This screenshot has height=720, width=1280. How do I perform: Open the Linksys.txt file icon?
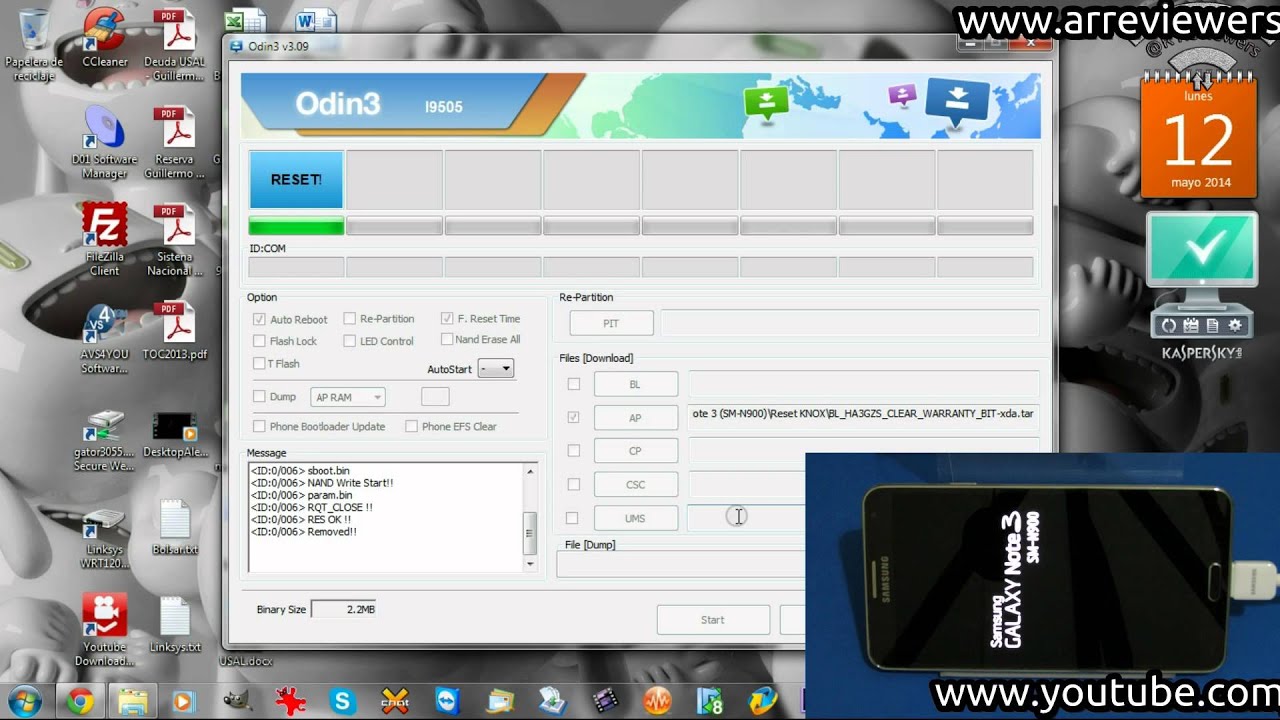tap(174, 625)
